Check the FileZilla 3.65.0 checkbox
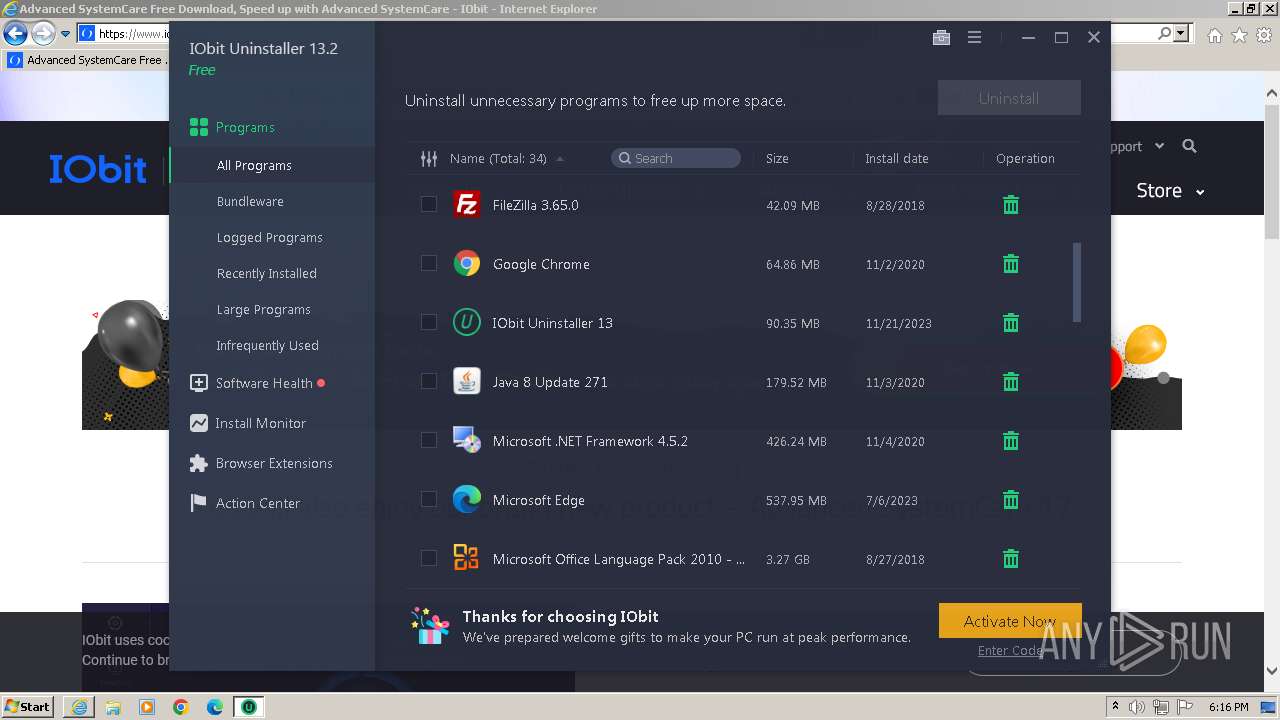The image size is (1280, 720). coord(429,205)
